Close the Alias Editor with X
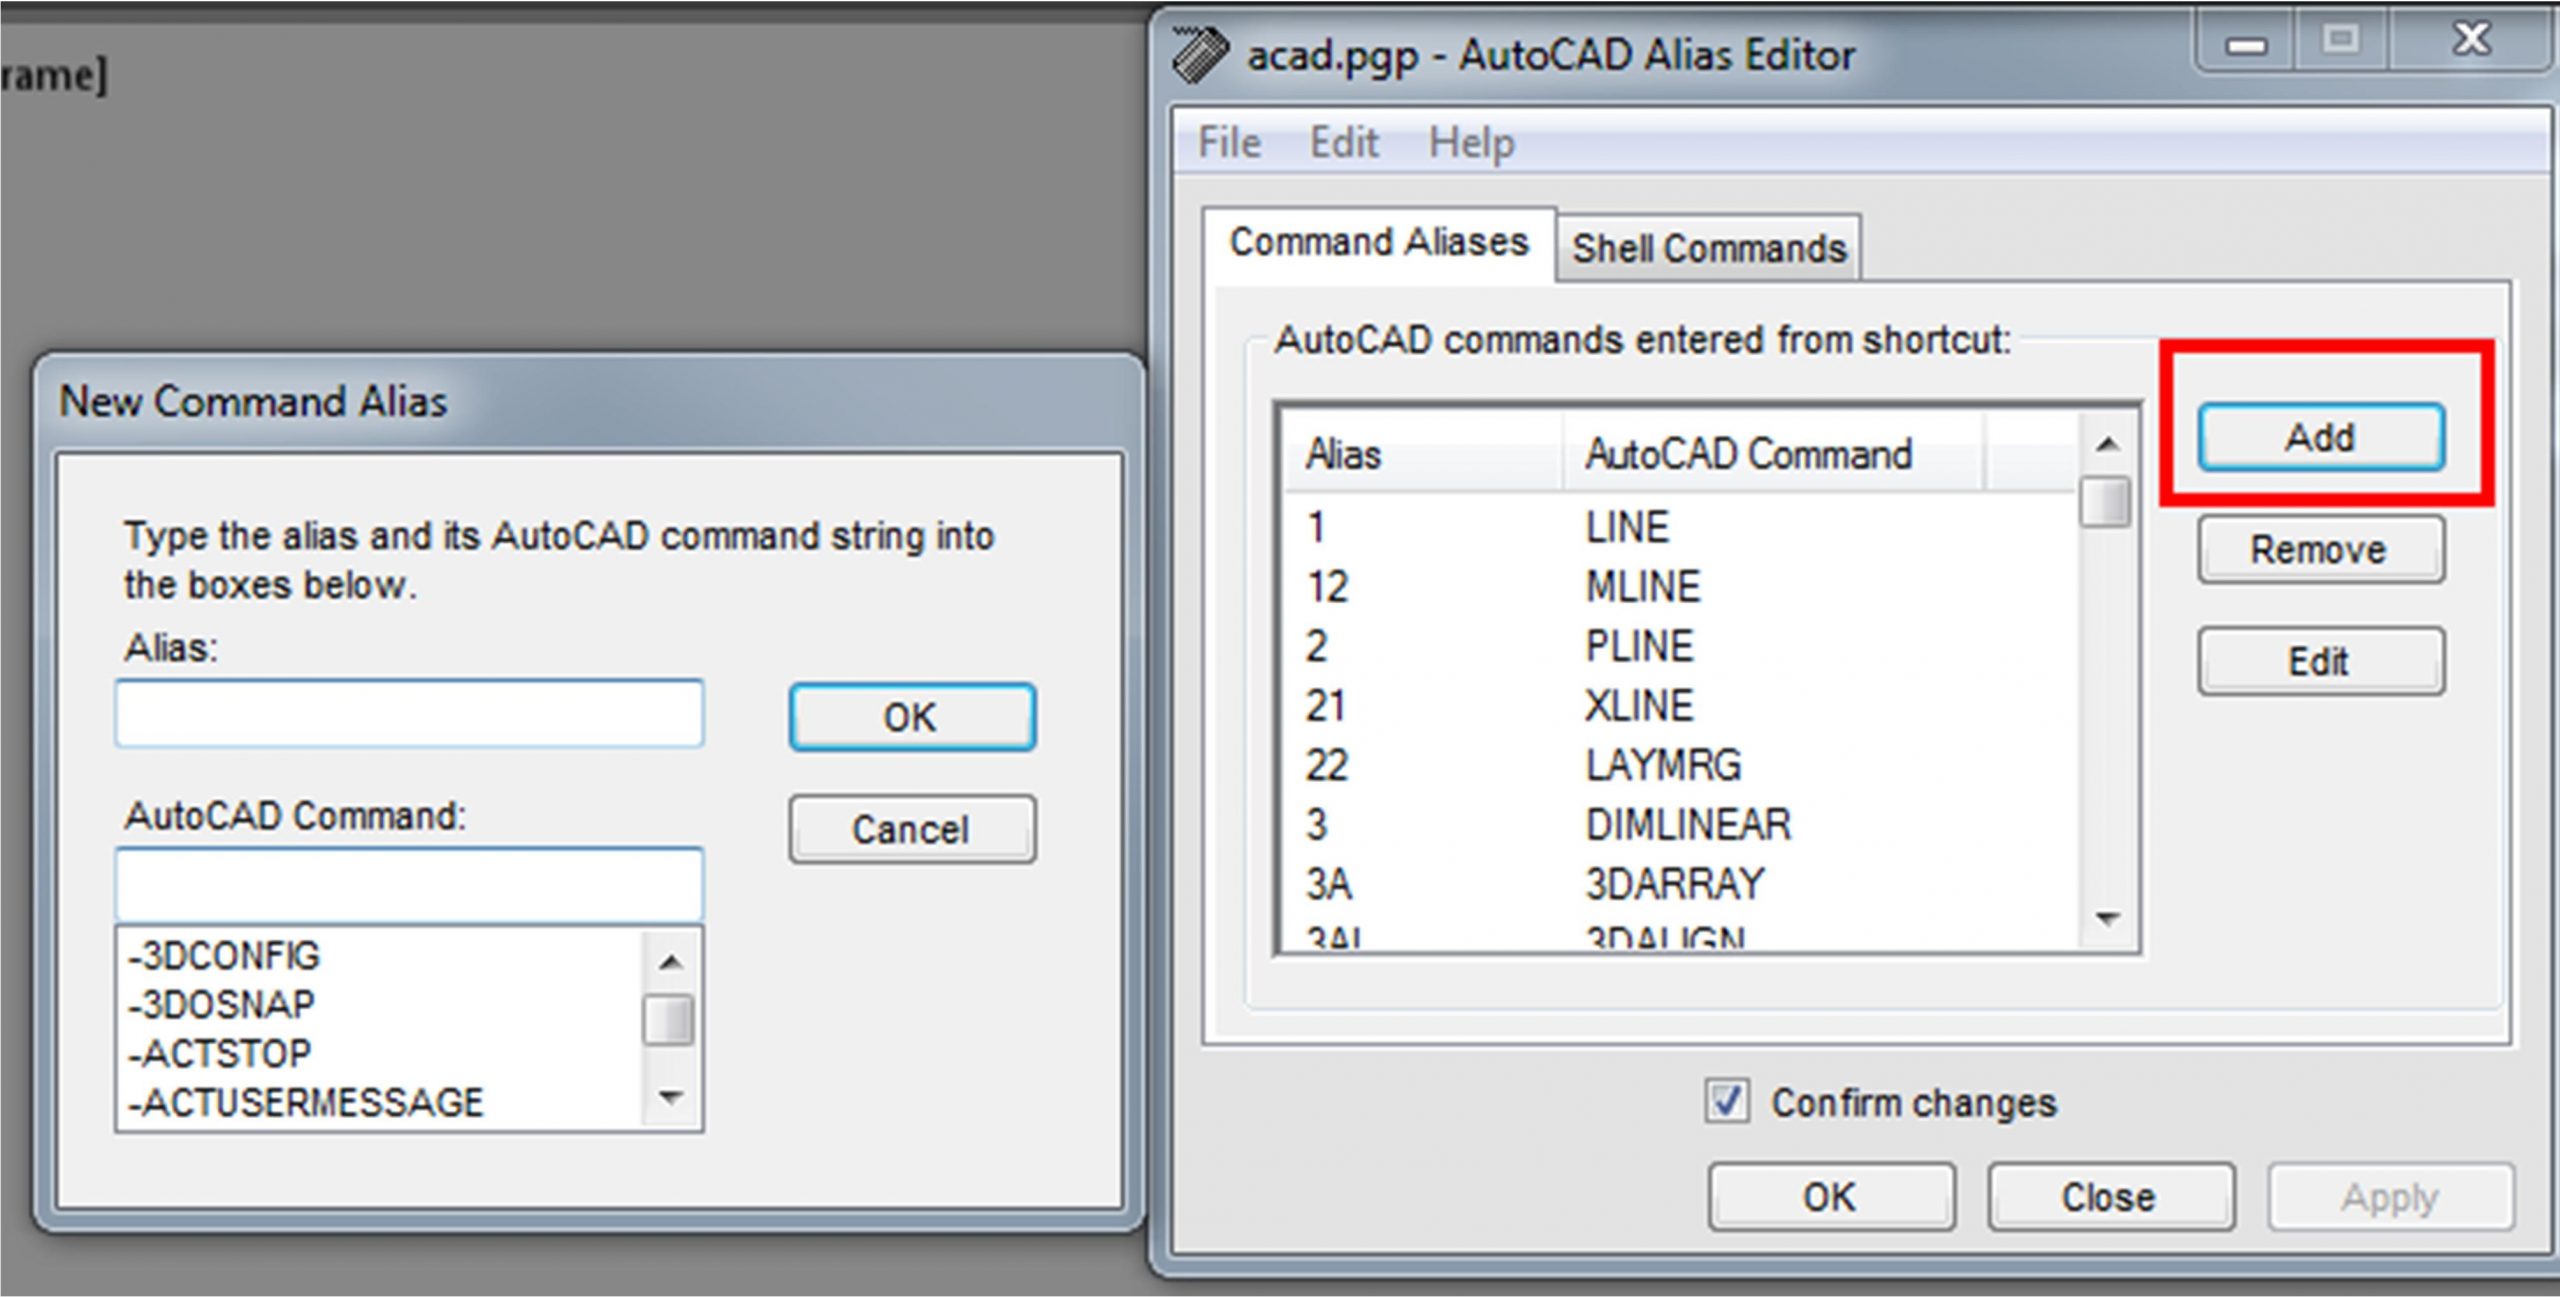 pos(2471,41)
